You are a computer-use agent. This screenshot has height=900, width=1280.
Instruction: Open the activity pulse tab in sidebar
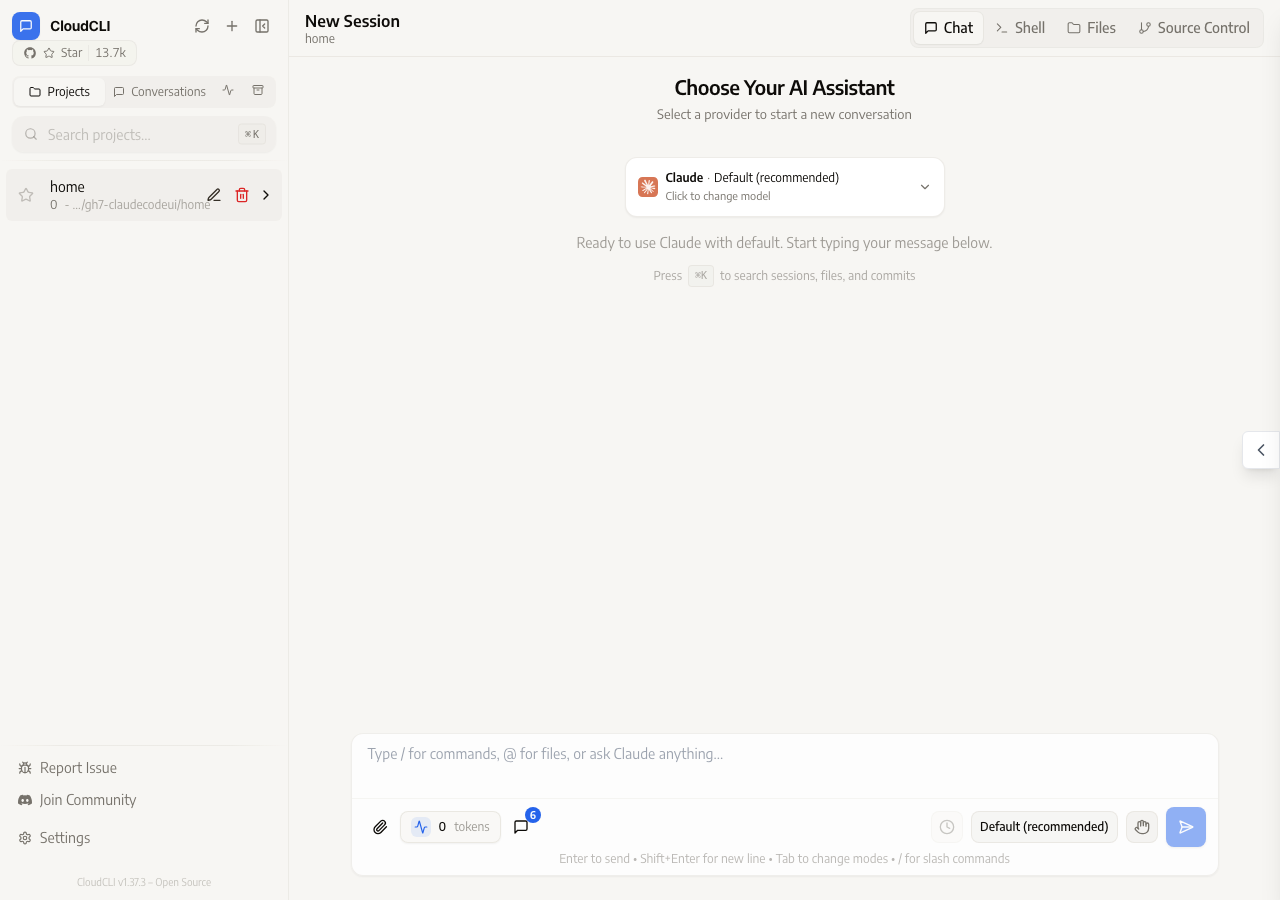coord(228,91)
